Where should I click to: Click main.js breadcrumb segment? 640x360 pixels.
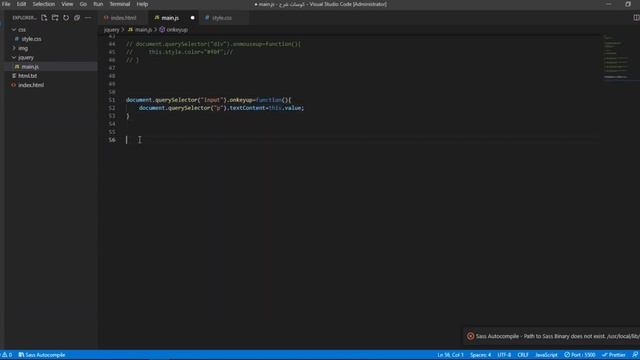140,30
